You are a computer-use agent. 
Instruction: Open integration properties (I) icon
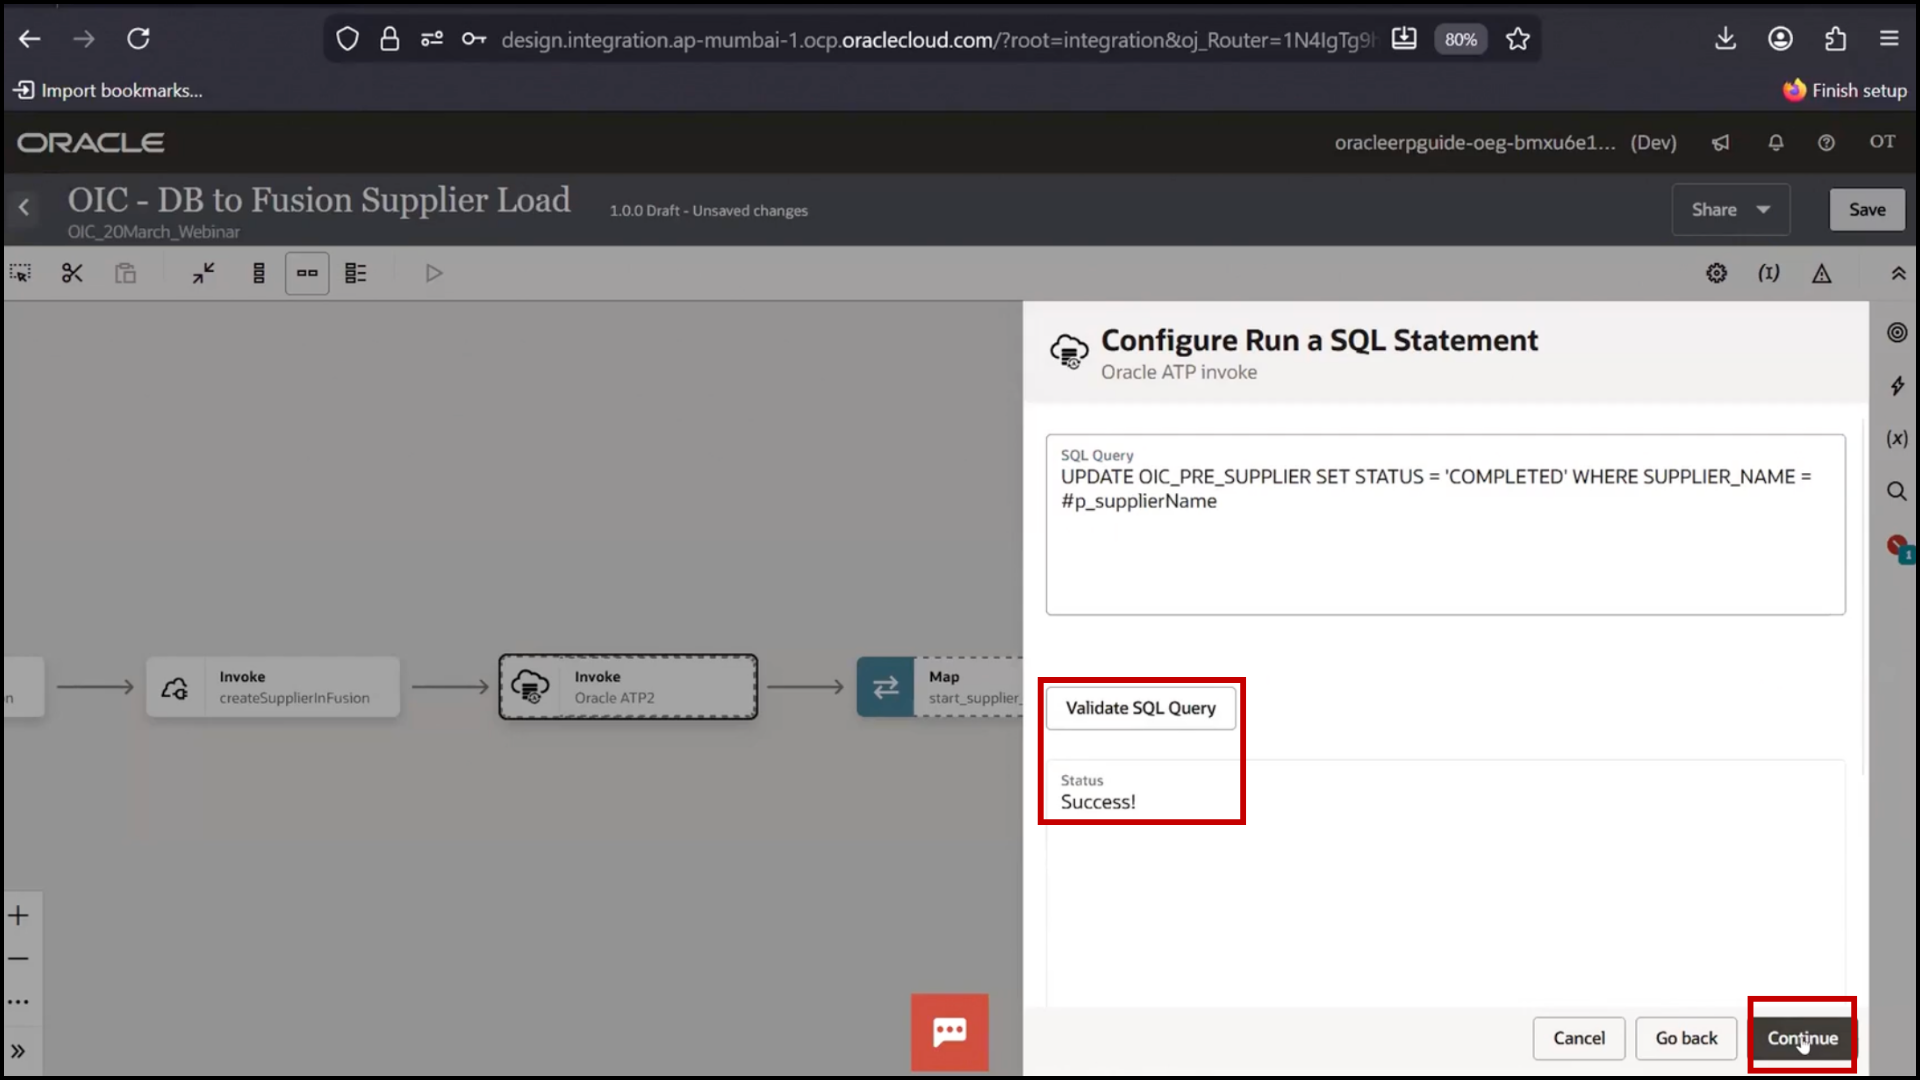[x=1769, y=273]
